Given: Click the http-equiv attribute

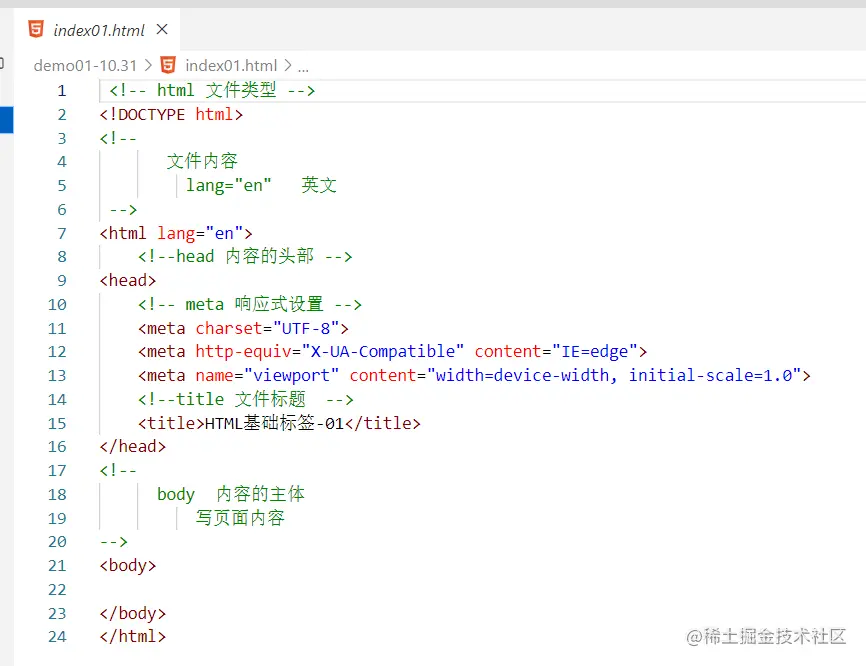Looking at the screenshot, I should point(243,352).
